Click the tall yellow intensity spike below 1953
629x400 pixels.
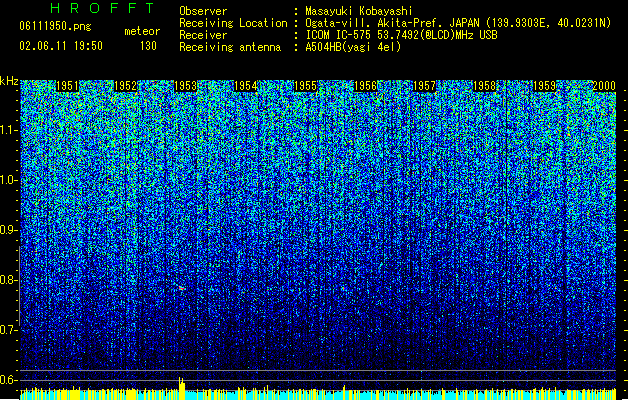(x=182, y=388)
